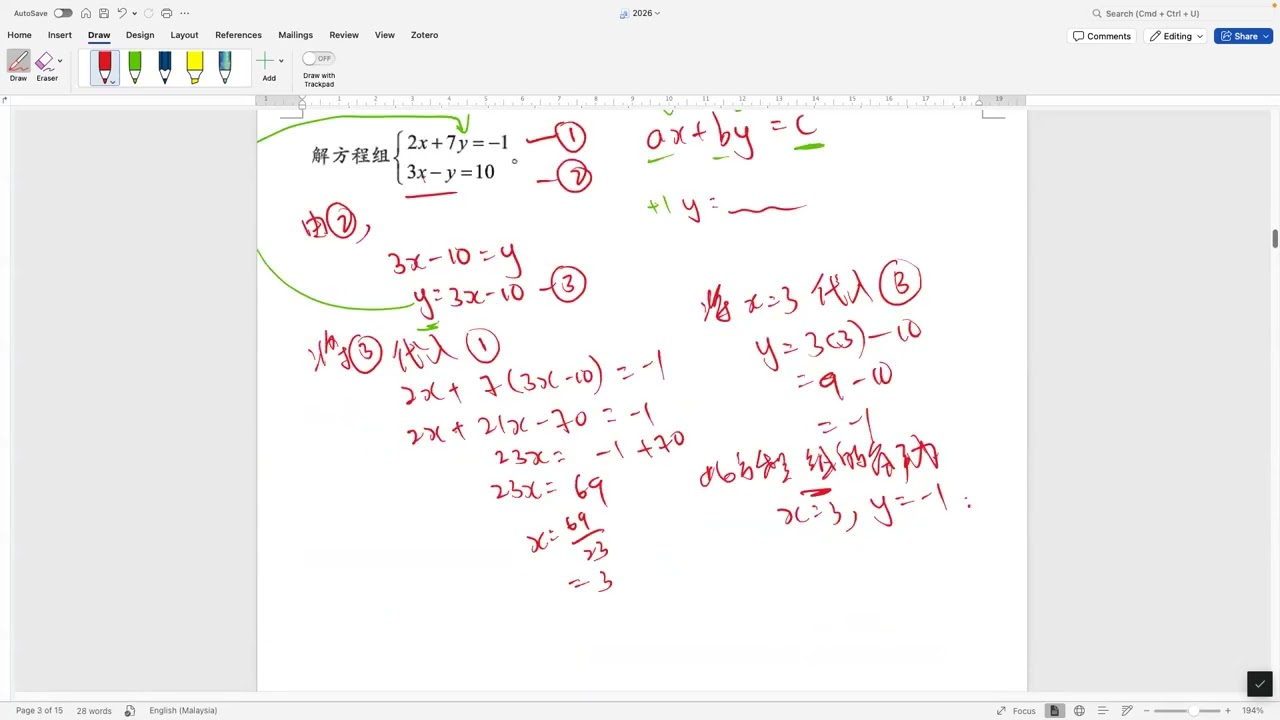Save document with floppy disk icon
The height and width of the screenshot is (720, 1280).
pos(104,13)
